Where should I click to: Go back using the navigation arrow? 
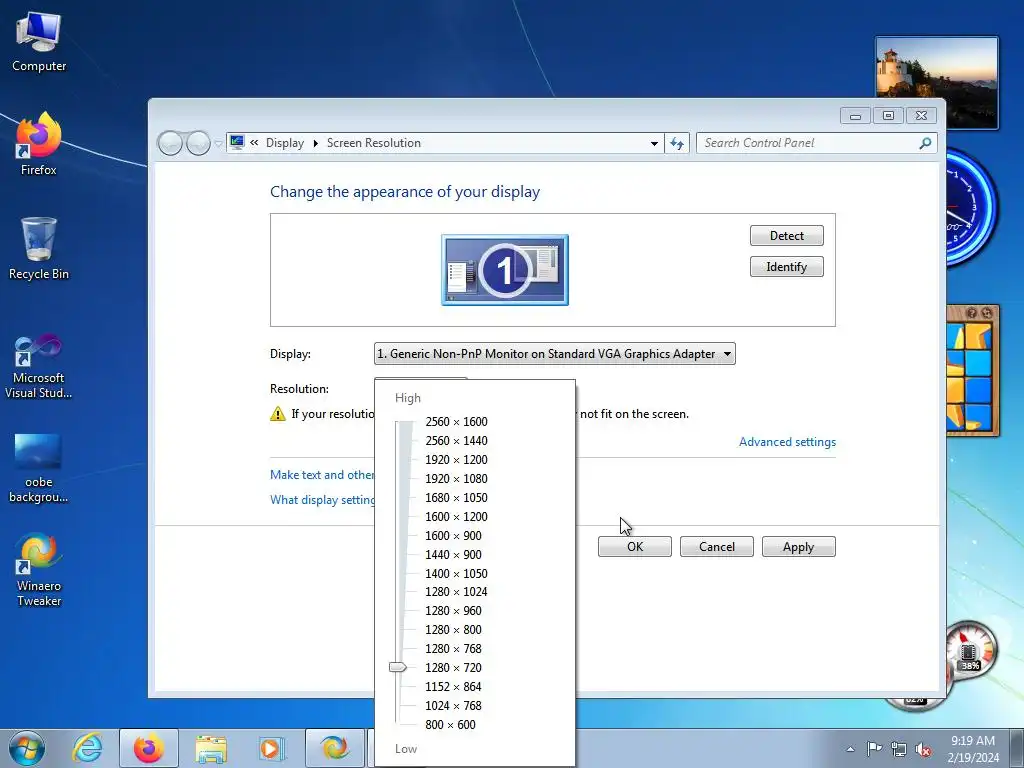point(170,143)
